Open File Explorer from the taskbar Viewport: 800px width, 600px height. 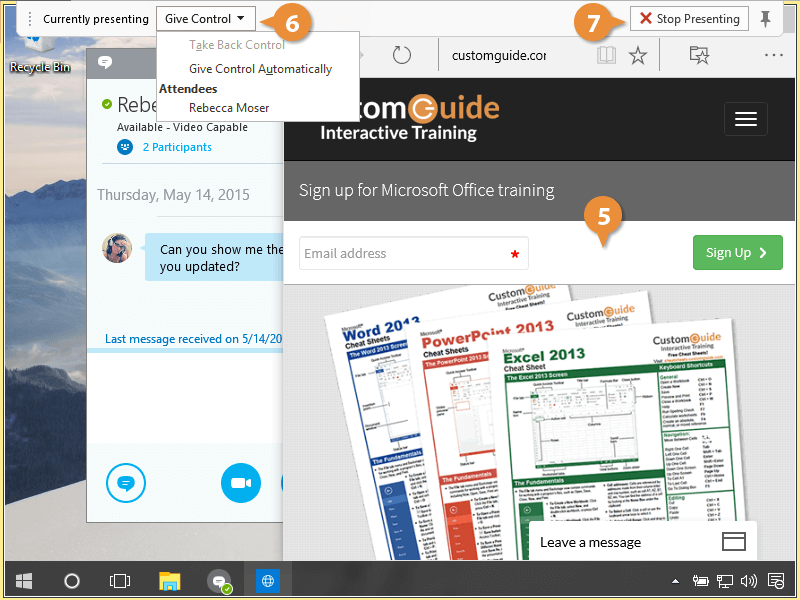click(x=170, y=580)
